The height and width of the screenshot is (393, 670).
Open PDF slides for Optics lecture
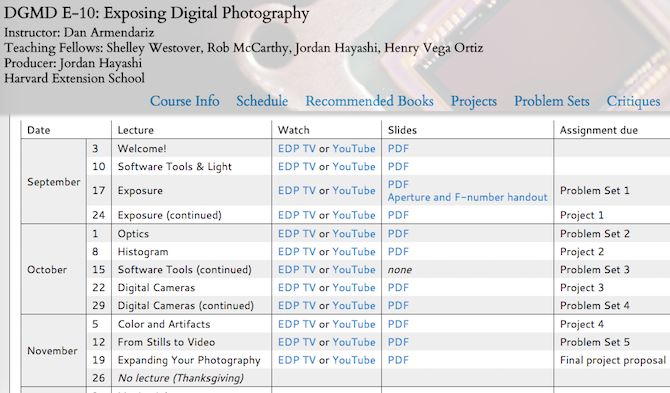(398, 234)
